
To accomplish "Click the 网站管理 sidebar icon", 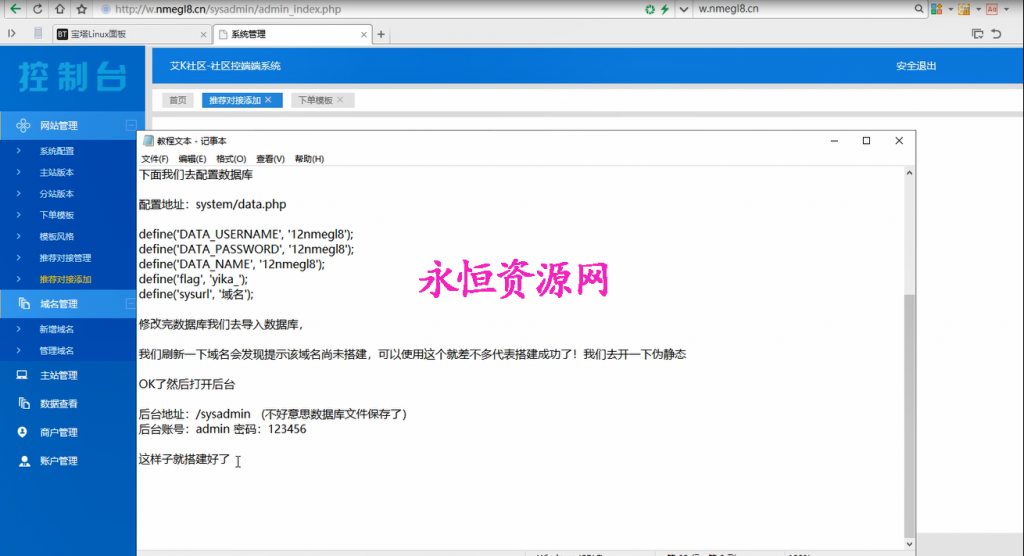I will [x=23, y=126].
